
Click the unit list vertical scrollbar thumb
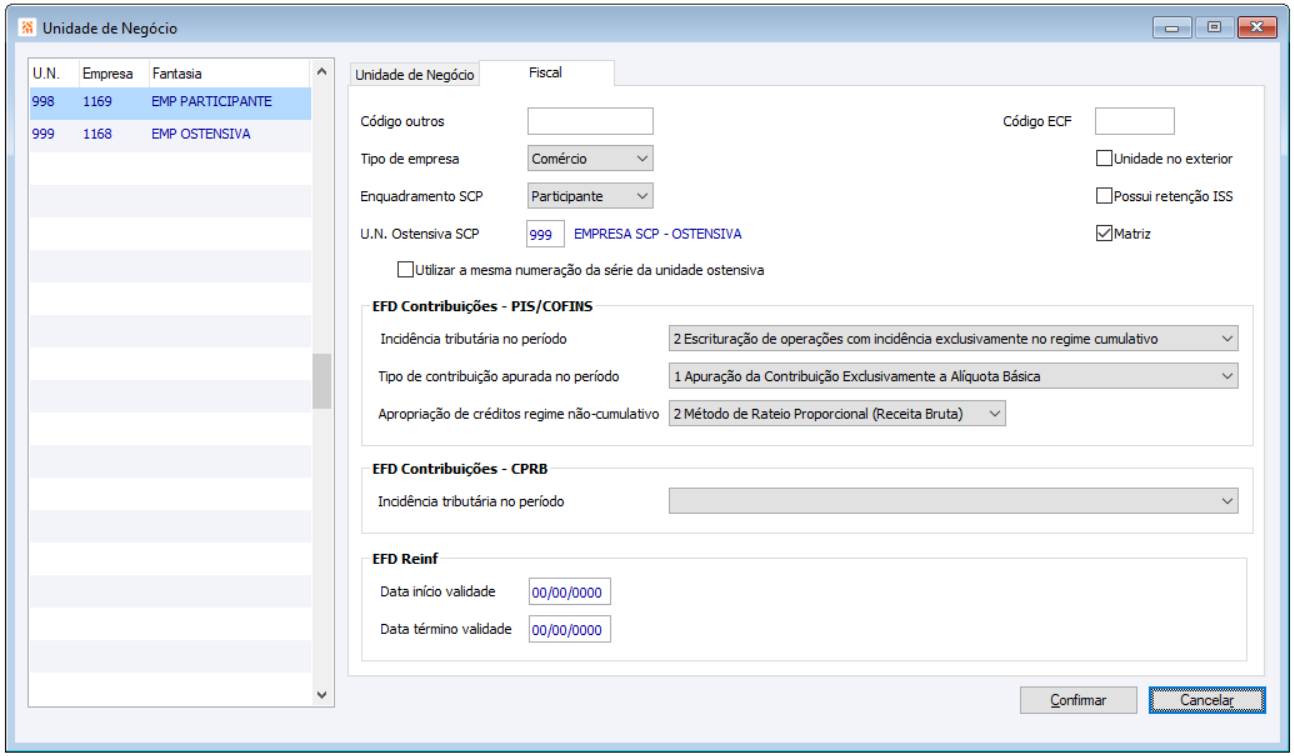tap(322, 381)
